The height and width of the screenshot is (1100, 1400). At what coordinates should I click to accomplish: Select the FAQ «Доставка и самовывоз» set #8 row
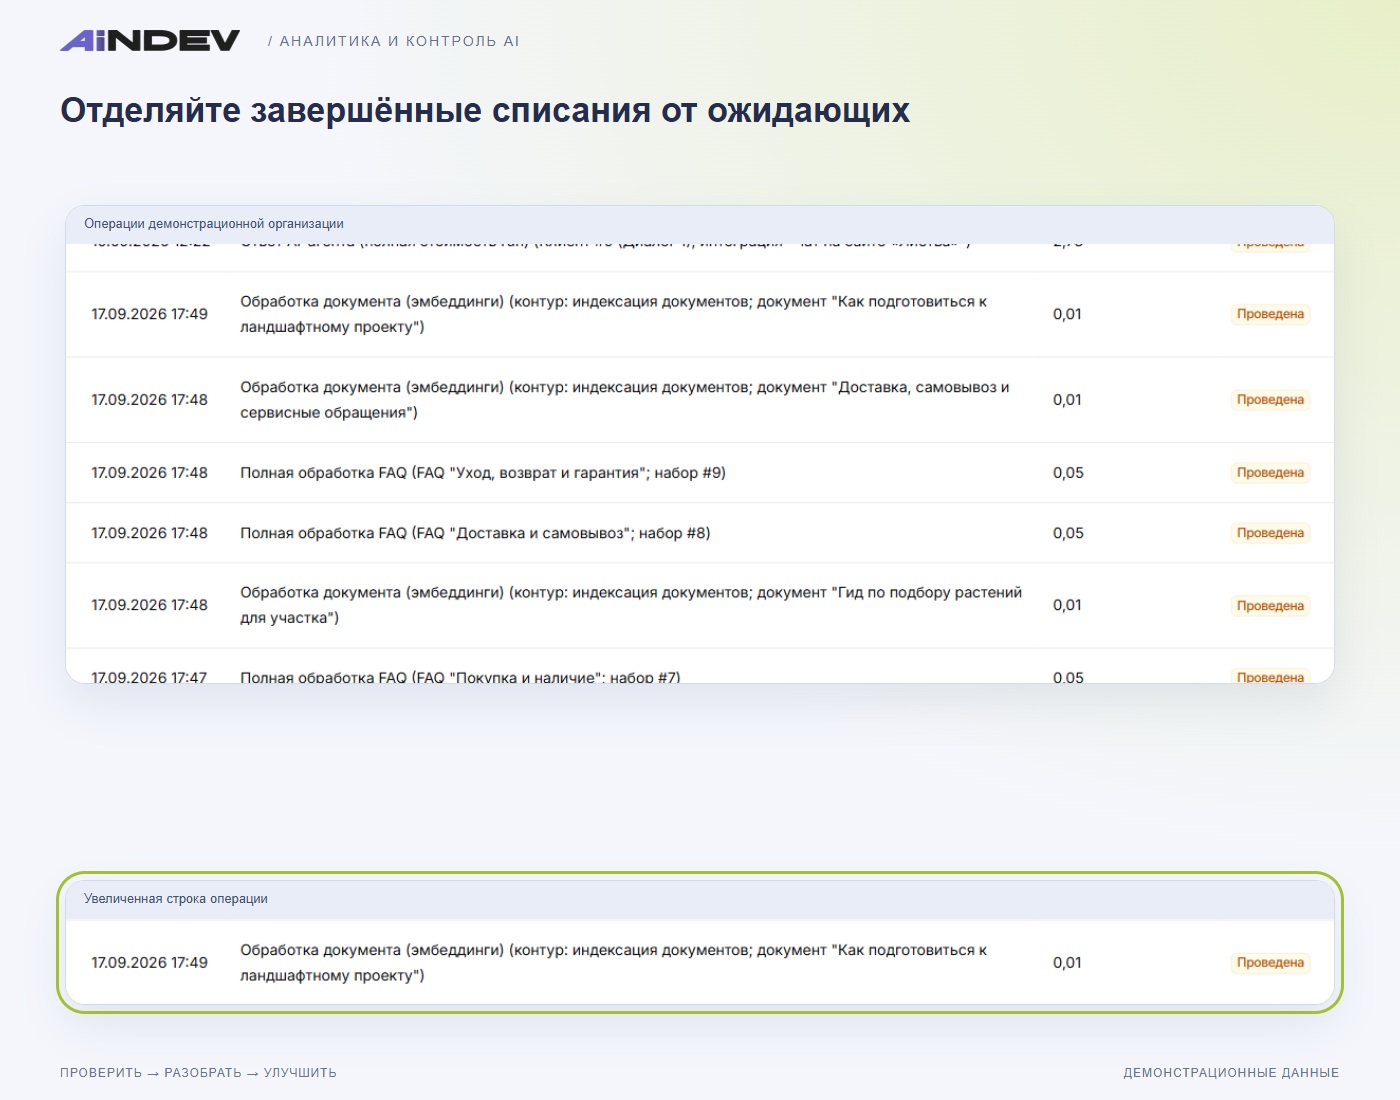(700, 533)
